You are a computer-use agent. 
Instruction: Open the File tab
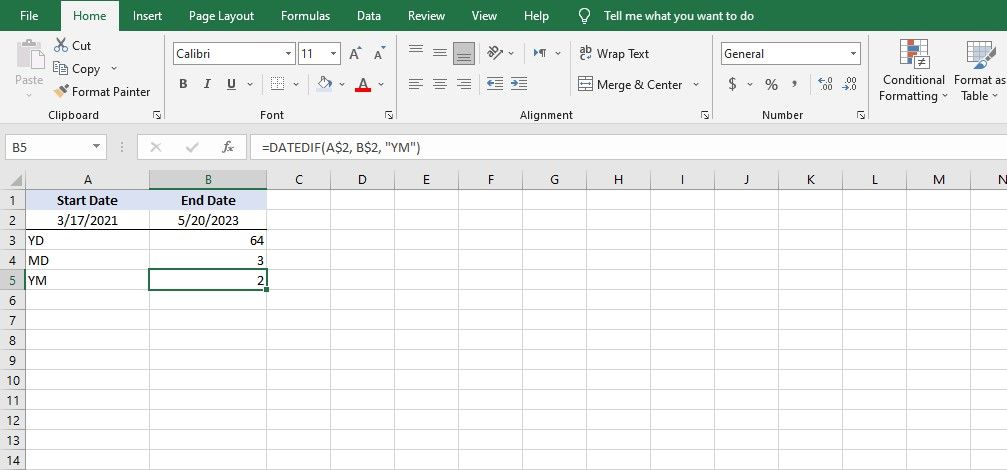(x=29, y=16)
